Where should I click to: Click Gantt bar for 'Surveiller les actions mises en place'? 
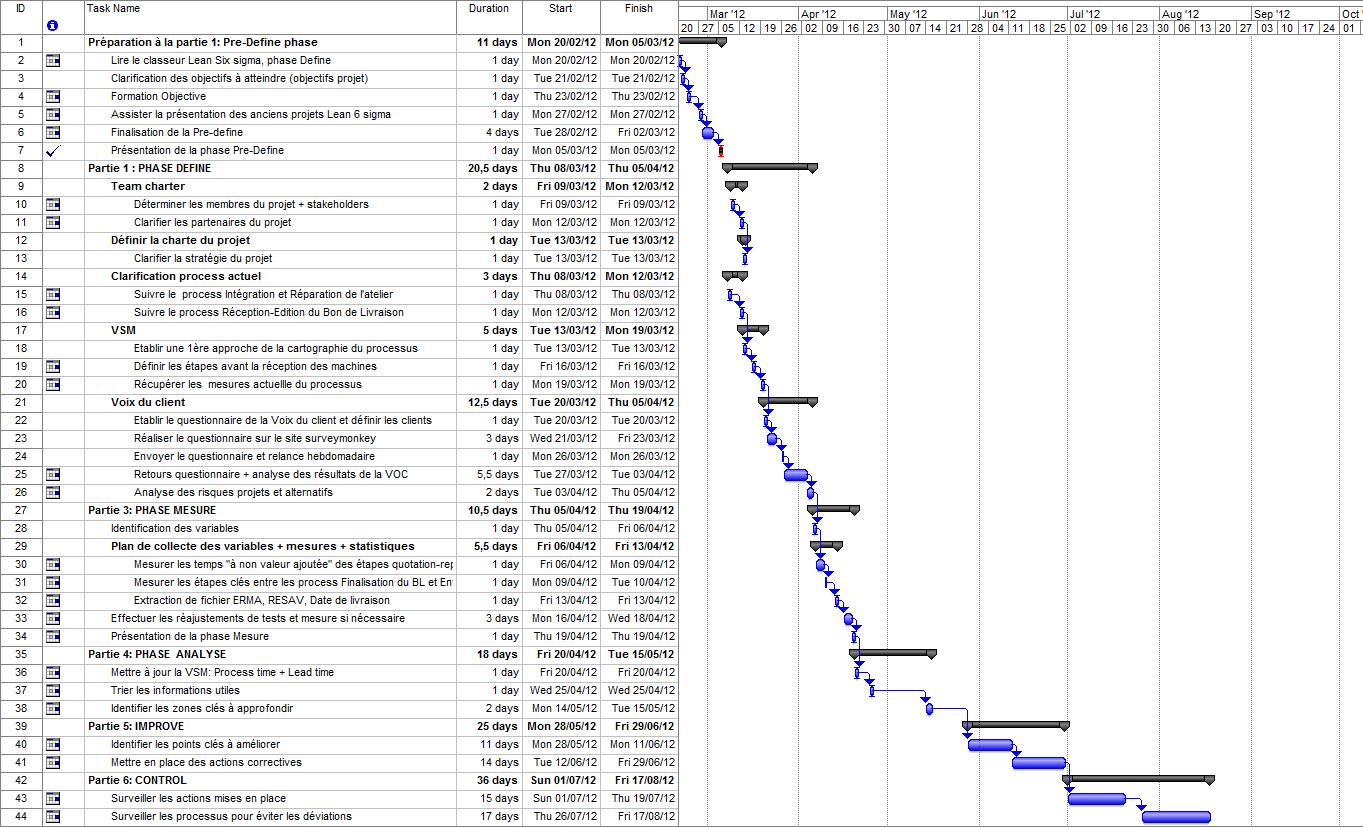[x=1096, y=799]
